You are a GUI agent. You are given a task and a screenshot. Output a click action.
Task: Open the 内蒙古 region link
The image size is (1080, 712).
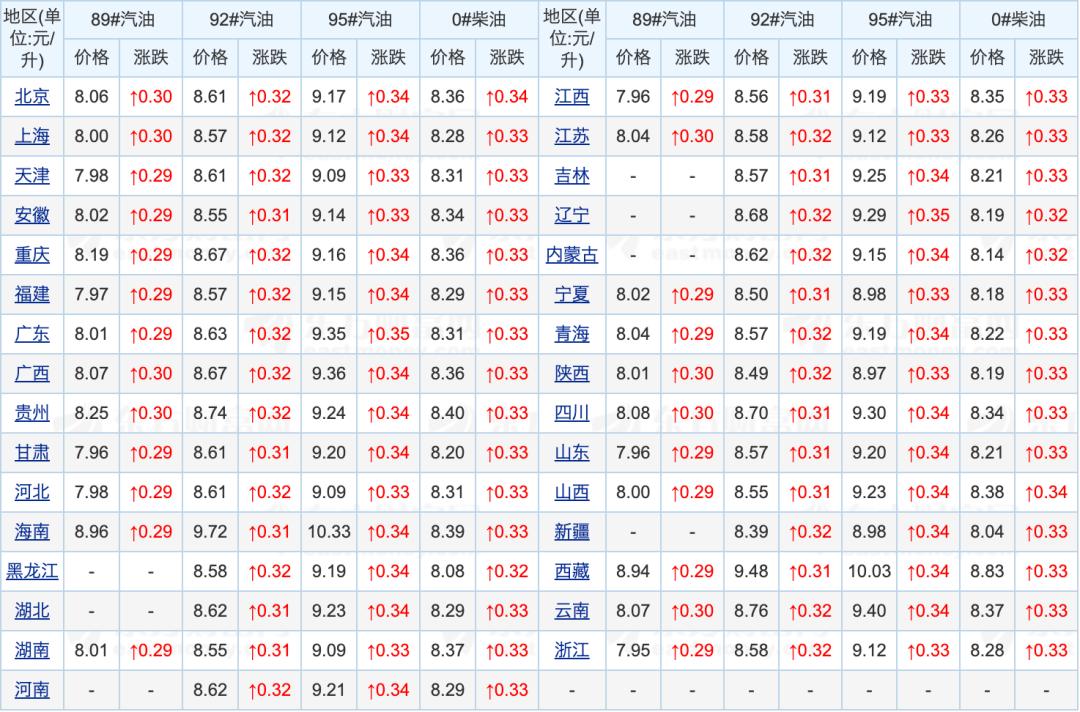572,255
